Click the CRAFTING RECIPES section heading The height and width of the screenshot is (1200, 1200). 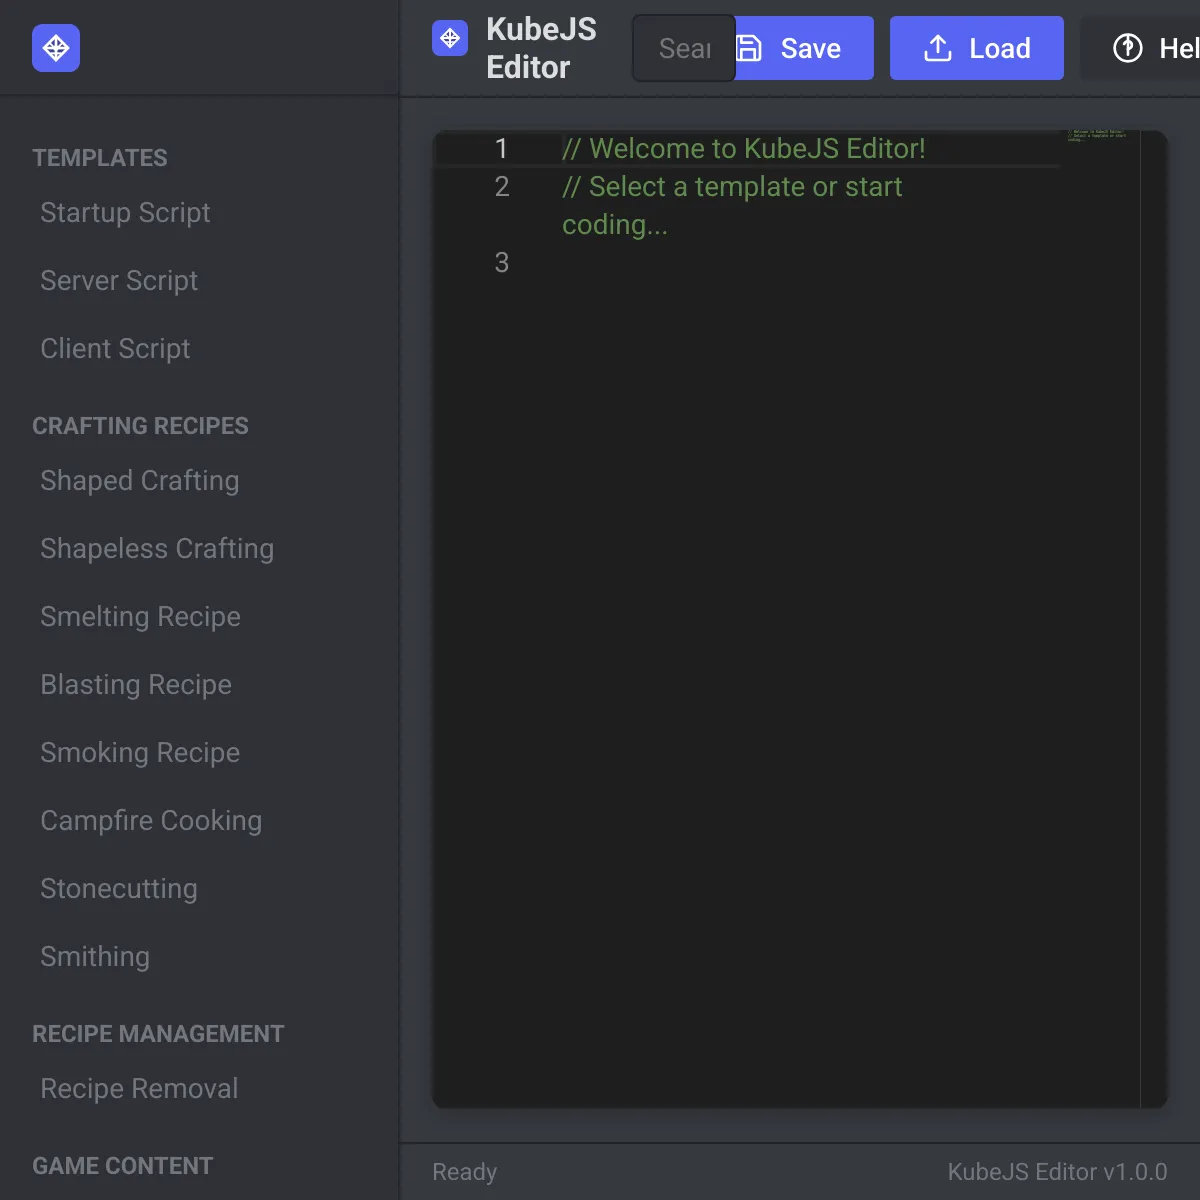coord(140,426)
